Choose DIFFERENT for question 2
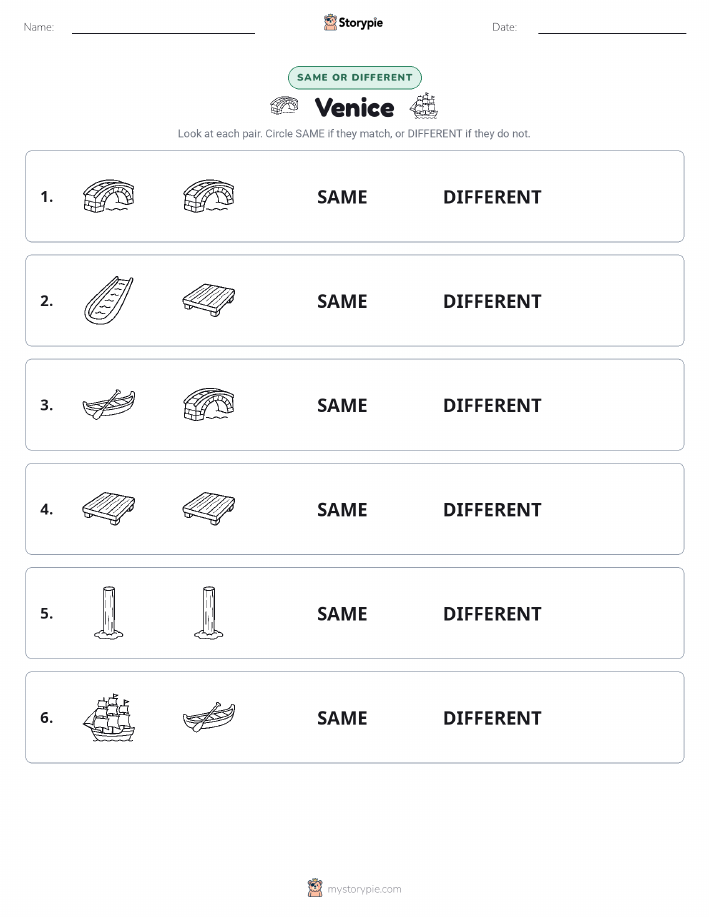Viewport: 709px width, 917px height. click(492, 301)
